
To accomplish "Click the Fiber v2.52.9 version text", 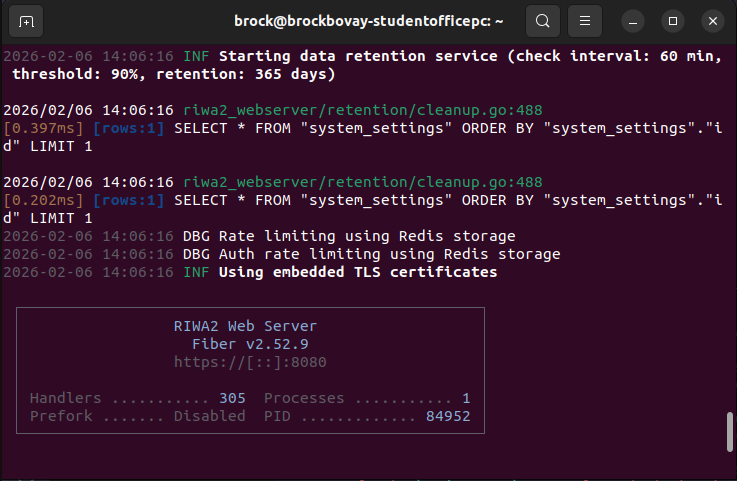I will tap(250, 344).
